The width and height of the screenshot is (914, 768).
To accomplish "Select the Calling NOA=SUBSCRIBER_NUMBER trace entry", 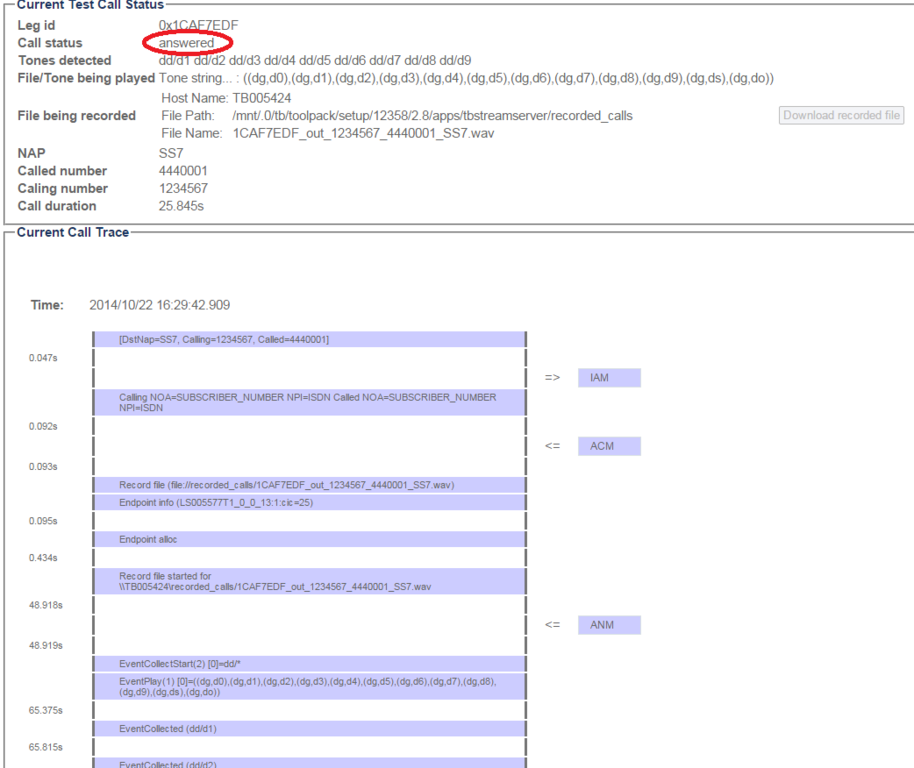I will pos(309,402).
